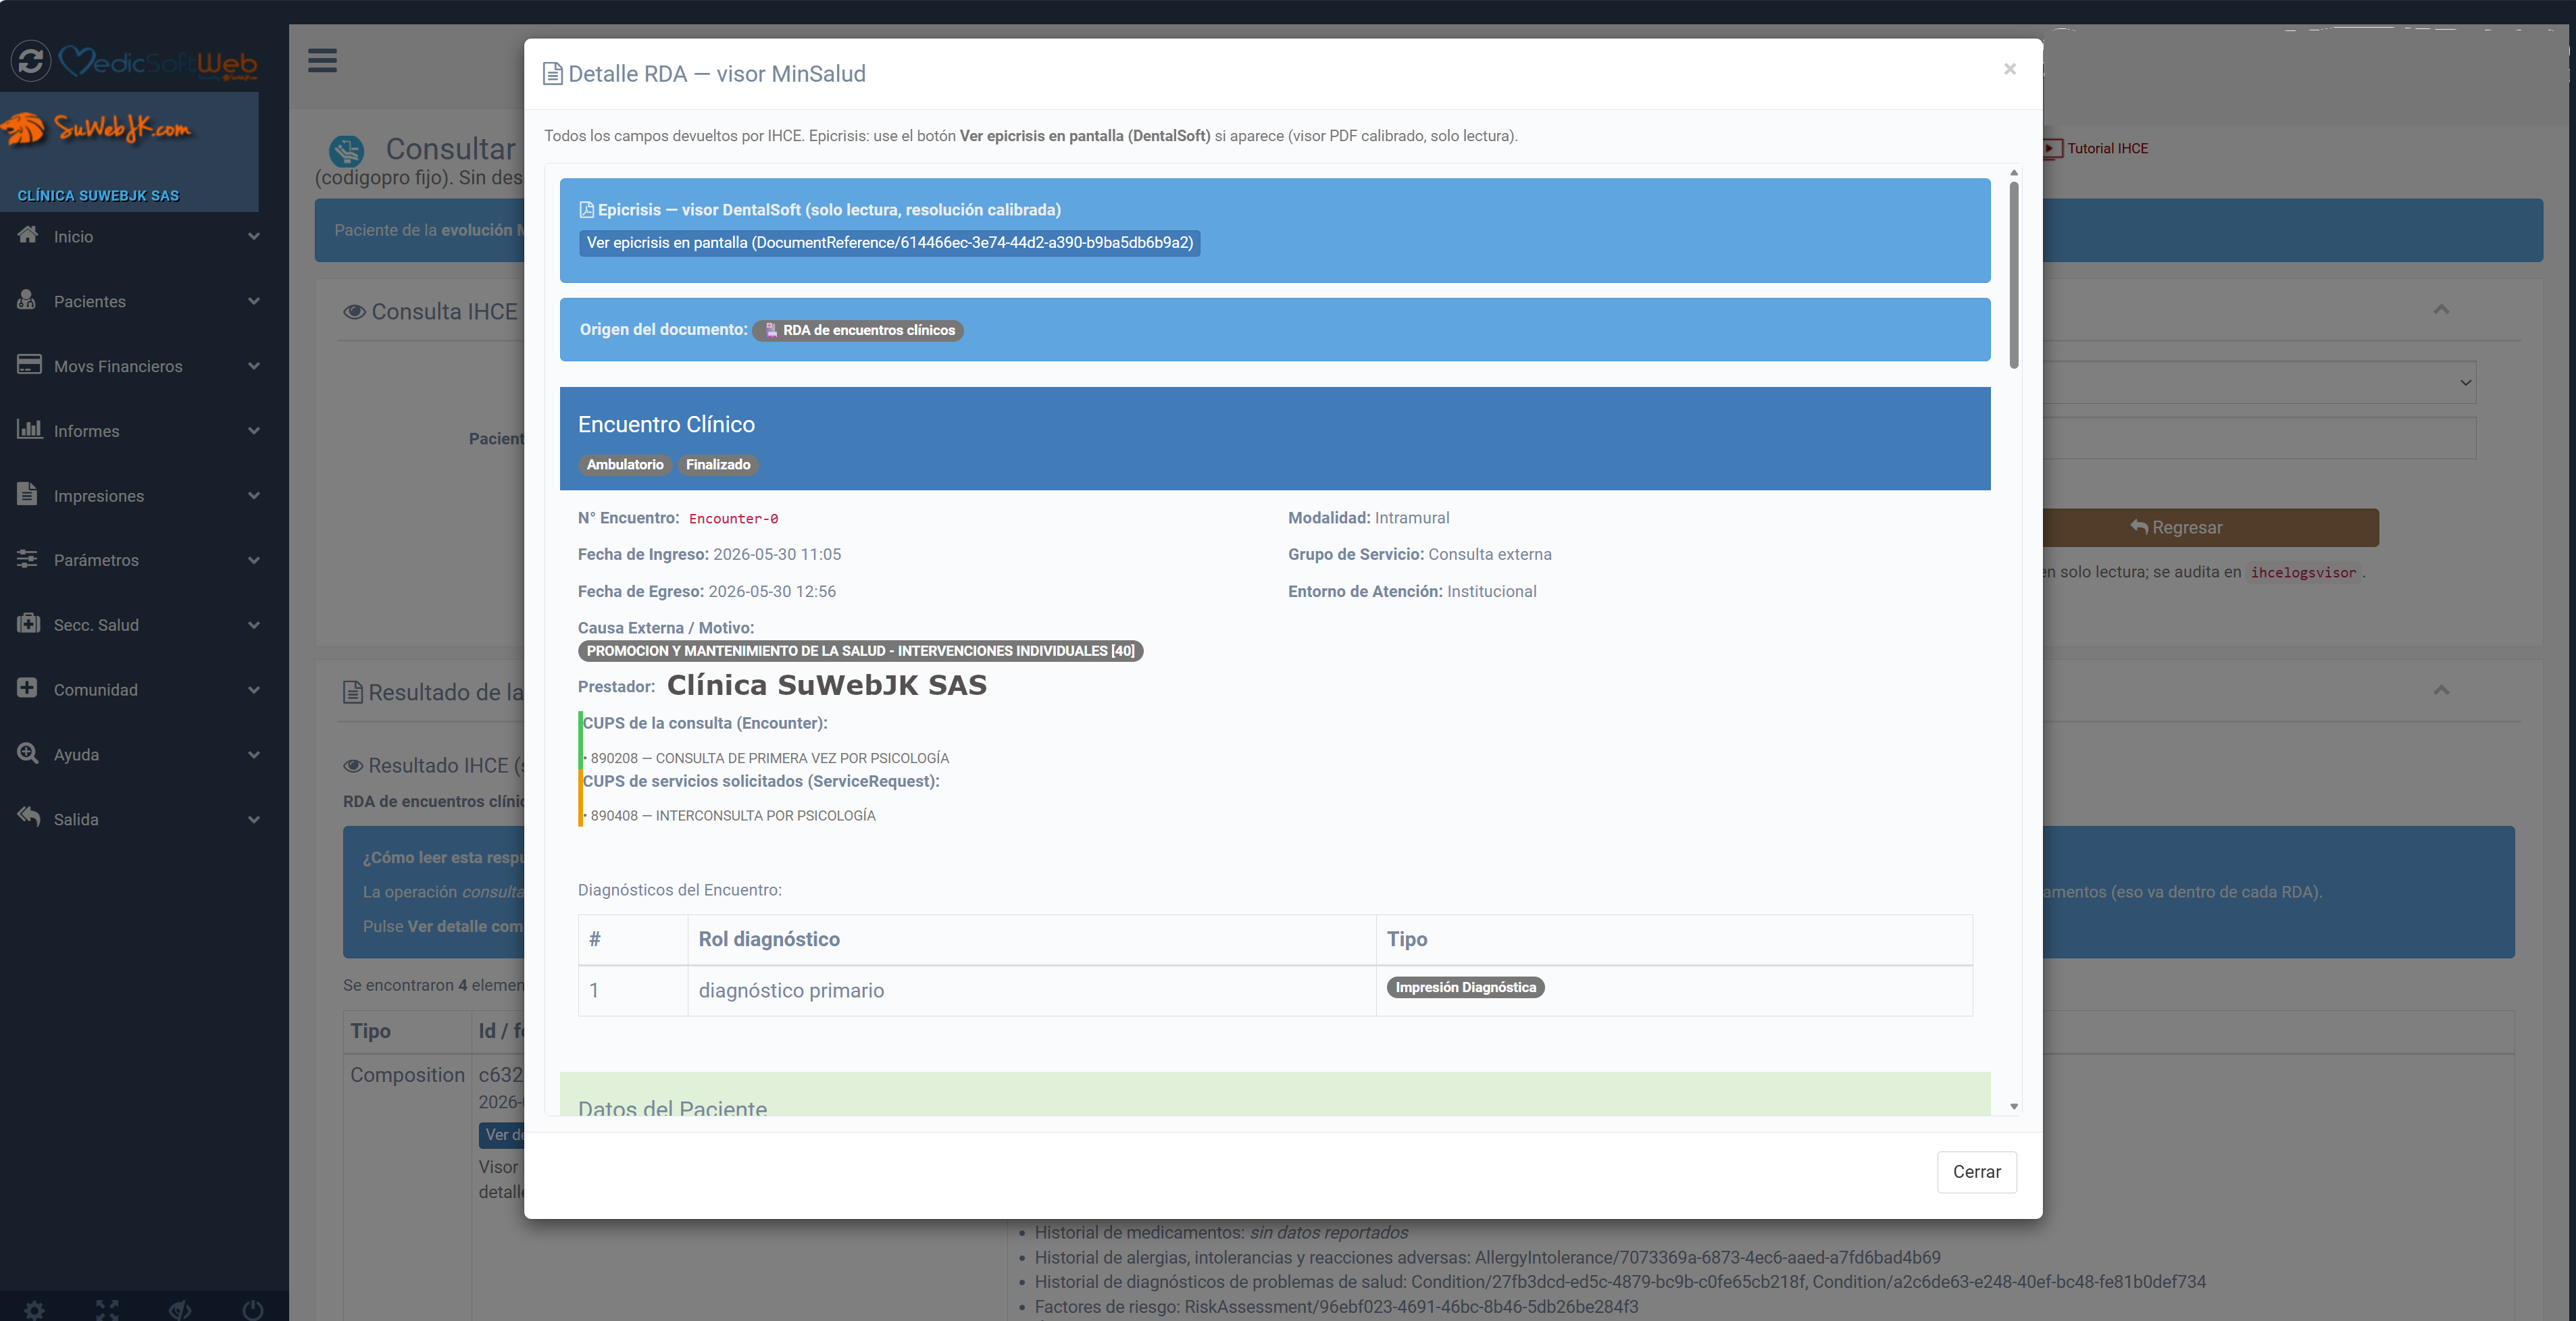Click the SuWebJK.com logo in sidebar
The height and width of the screenshot is (1321, 2576).
point(98,128)
